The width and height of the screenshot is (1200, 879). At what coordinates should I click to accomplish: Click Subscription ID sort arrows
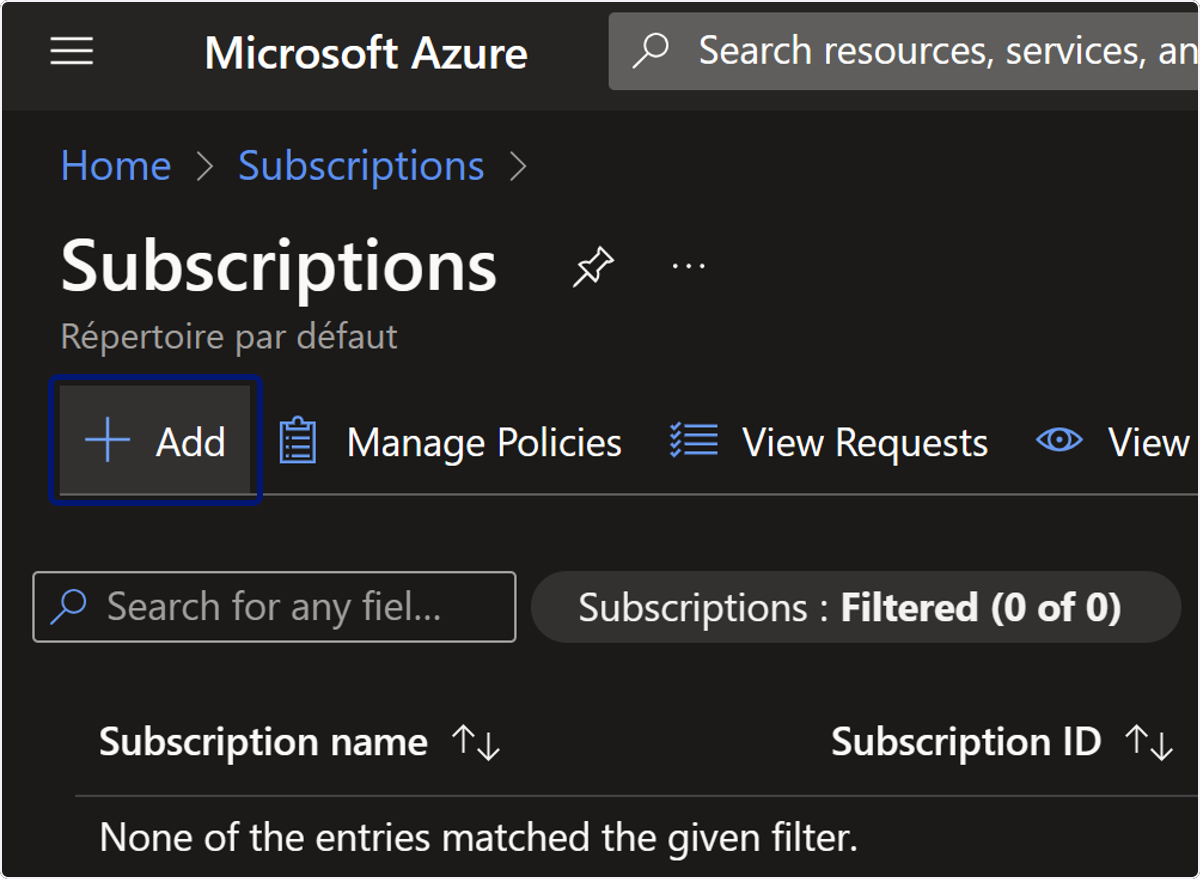click(1149, 743)
